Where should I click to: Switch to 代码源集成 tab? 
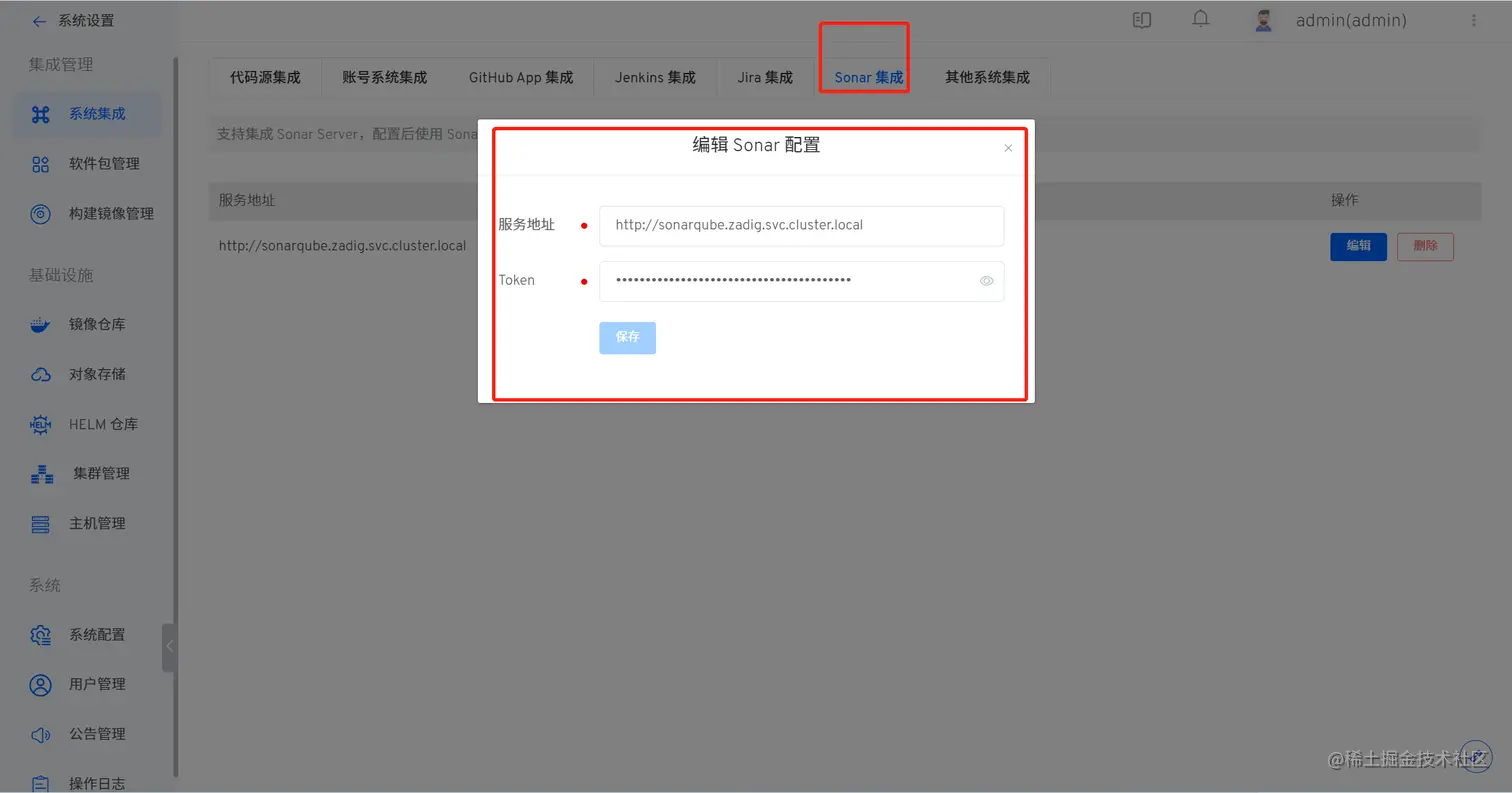click(265, 77)
